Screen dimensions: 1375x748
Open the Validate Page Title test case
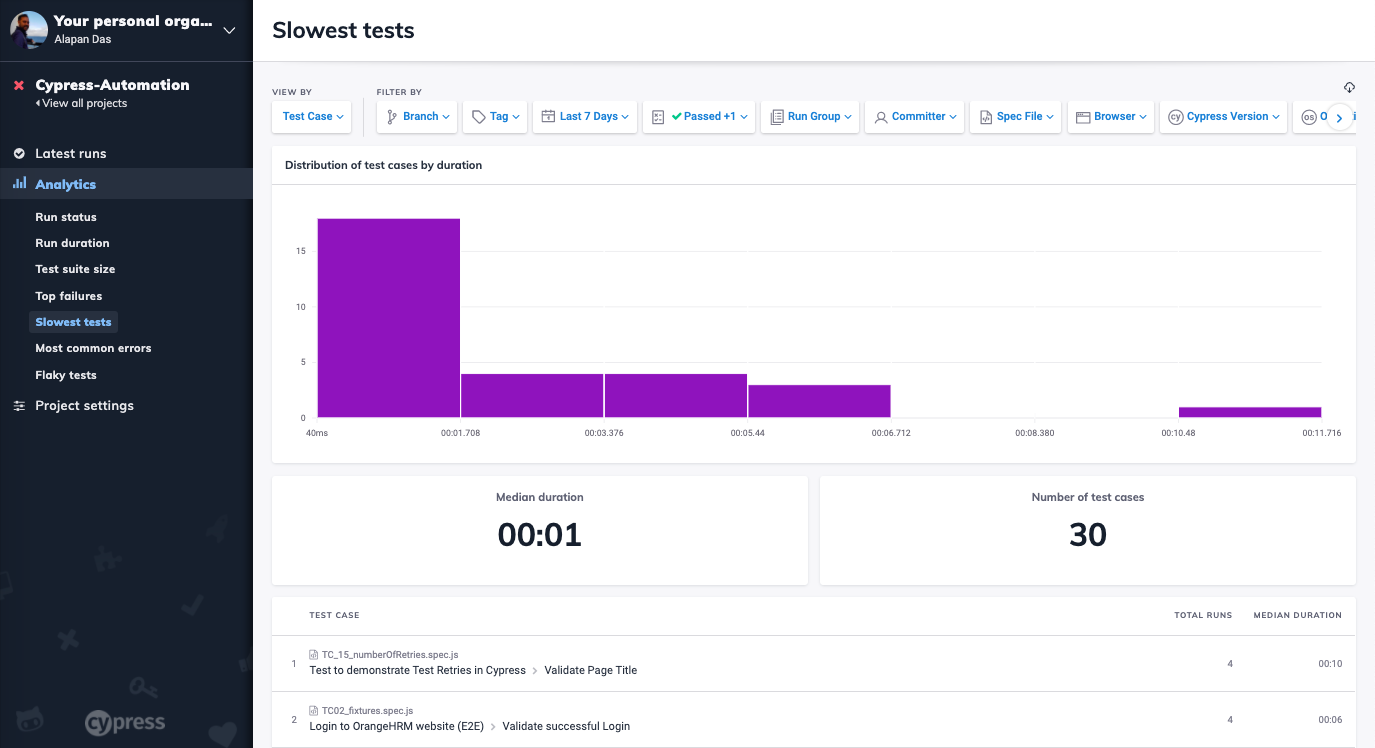pyautogui.click(x=591, y=670)
